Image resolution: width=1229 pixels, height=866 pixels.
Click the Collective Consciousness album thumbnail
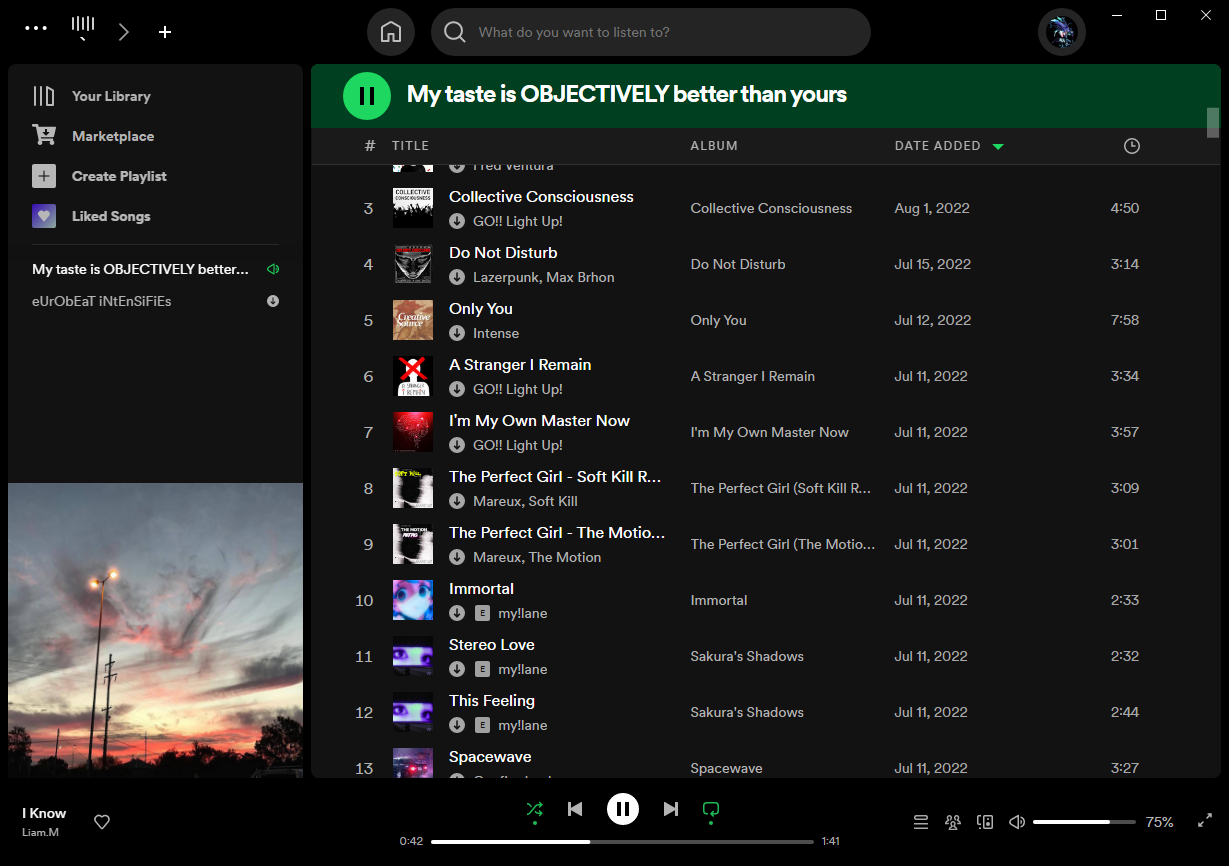click(413, 208)
